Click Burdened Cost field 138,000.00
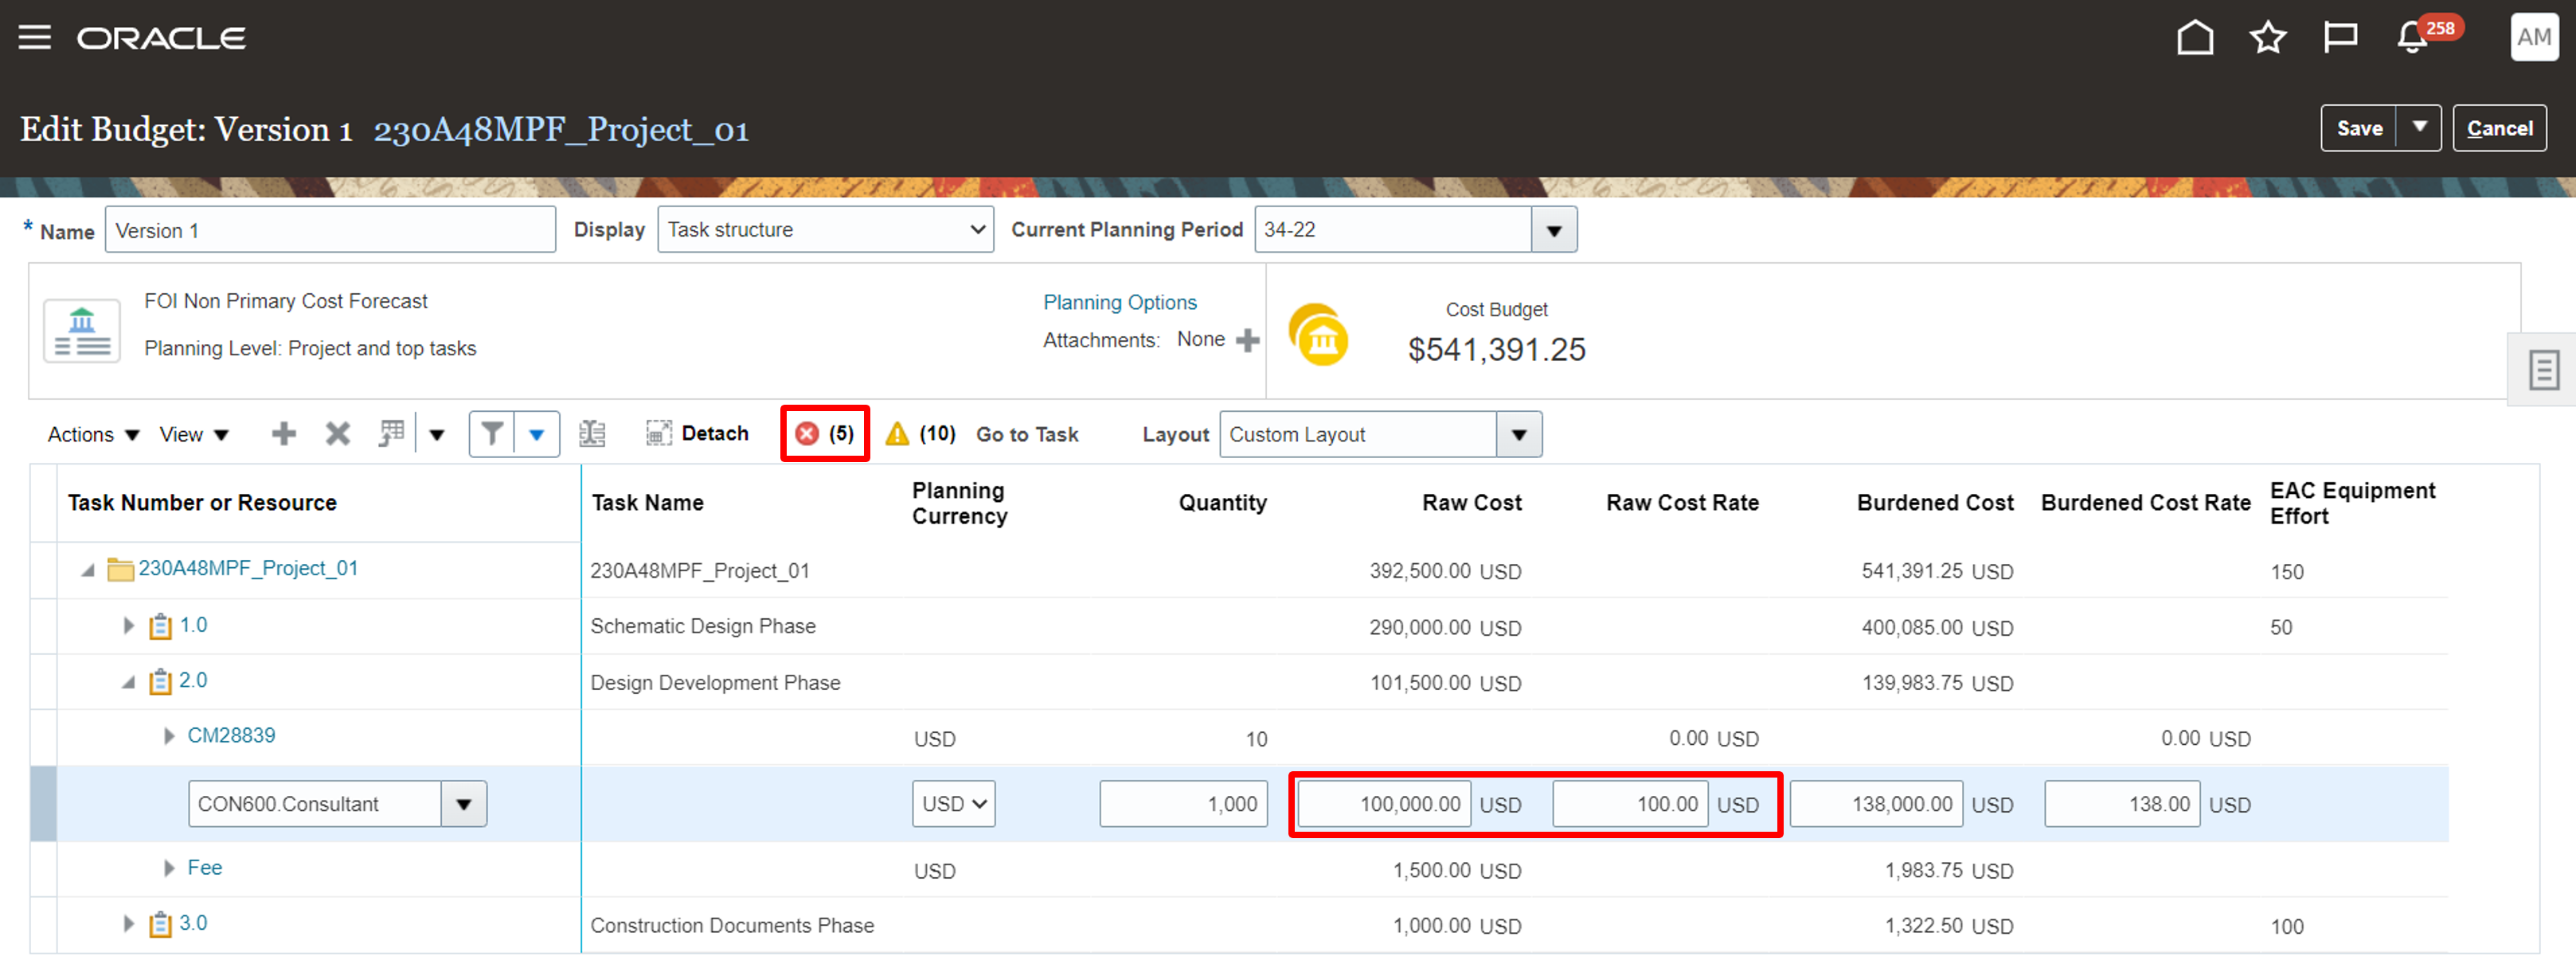Viewport: 2576px width, 964px height. coord(1876,804)
